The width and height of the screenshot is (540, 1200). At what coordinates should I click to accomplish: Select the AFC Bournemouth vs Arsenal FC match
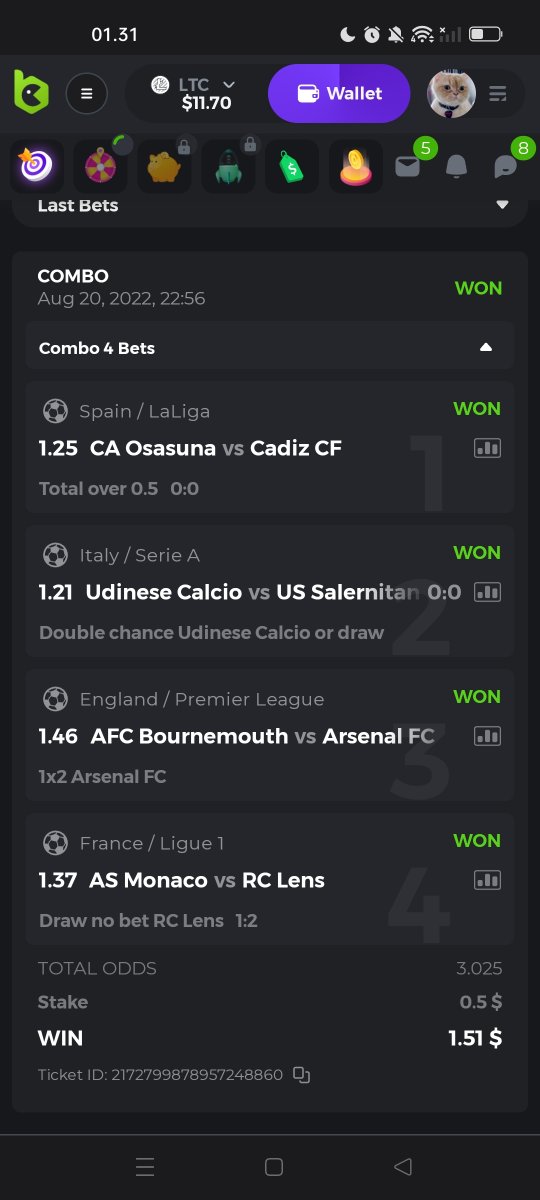point(262,736)
